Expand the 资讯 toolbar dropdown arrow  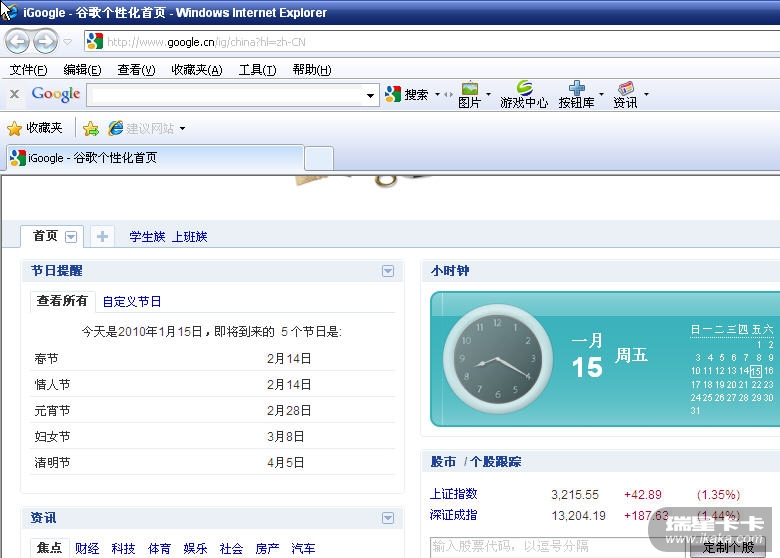(x=647, y=94)
